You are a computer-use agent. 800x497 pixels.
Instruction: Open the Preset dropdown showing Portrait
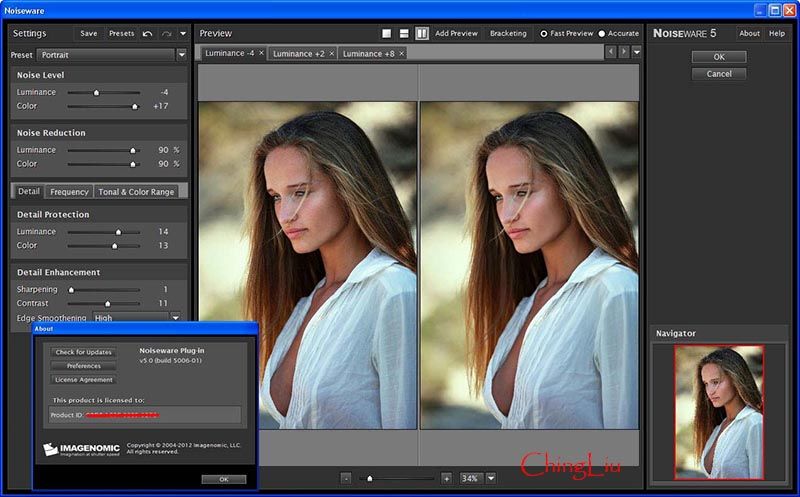[x=181, y=55]
